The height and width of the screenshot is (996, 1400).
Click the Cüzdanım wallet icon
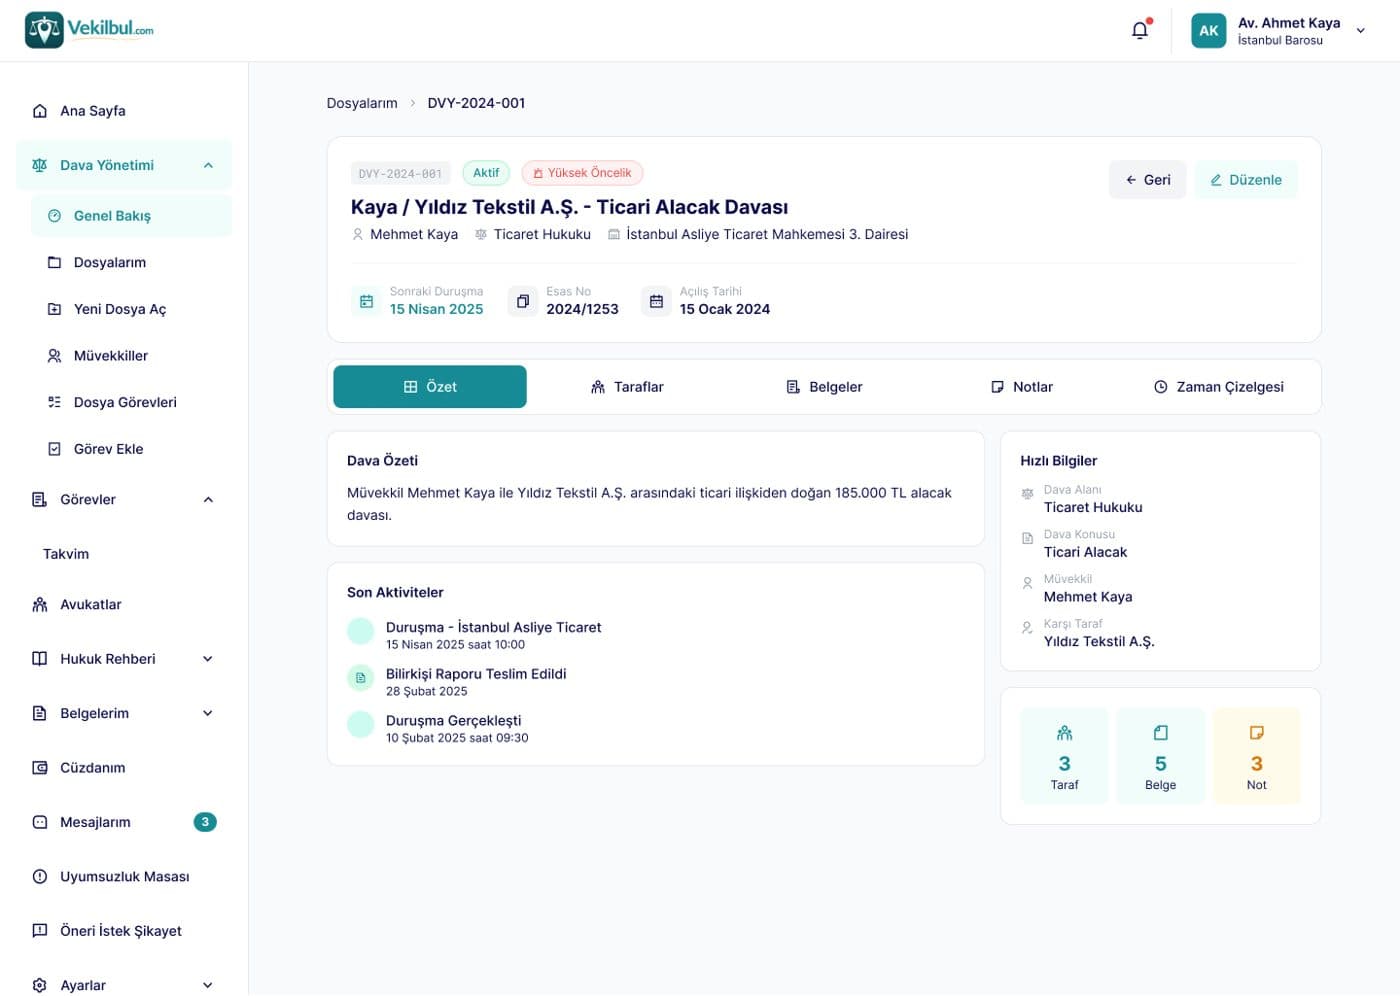40,768
